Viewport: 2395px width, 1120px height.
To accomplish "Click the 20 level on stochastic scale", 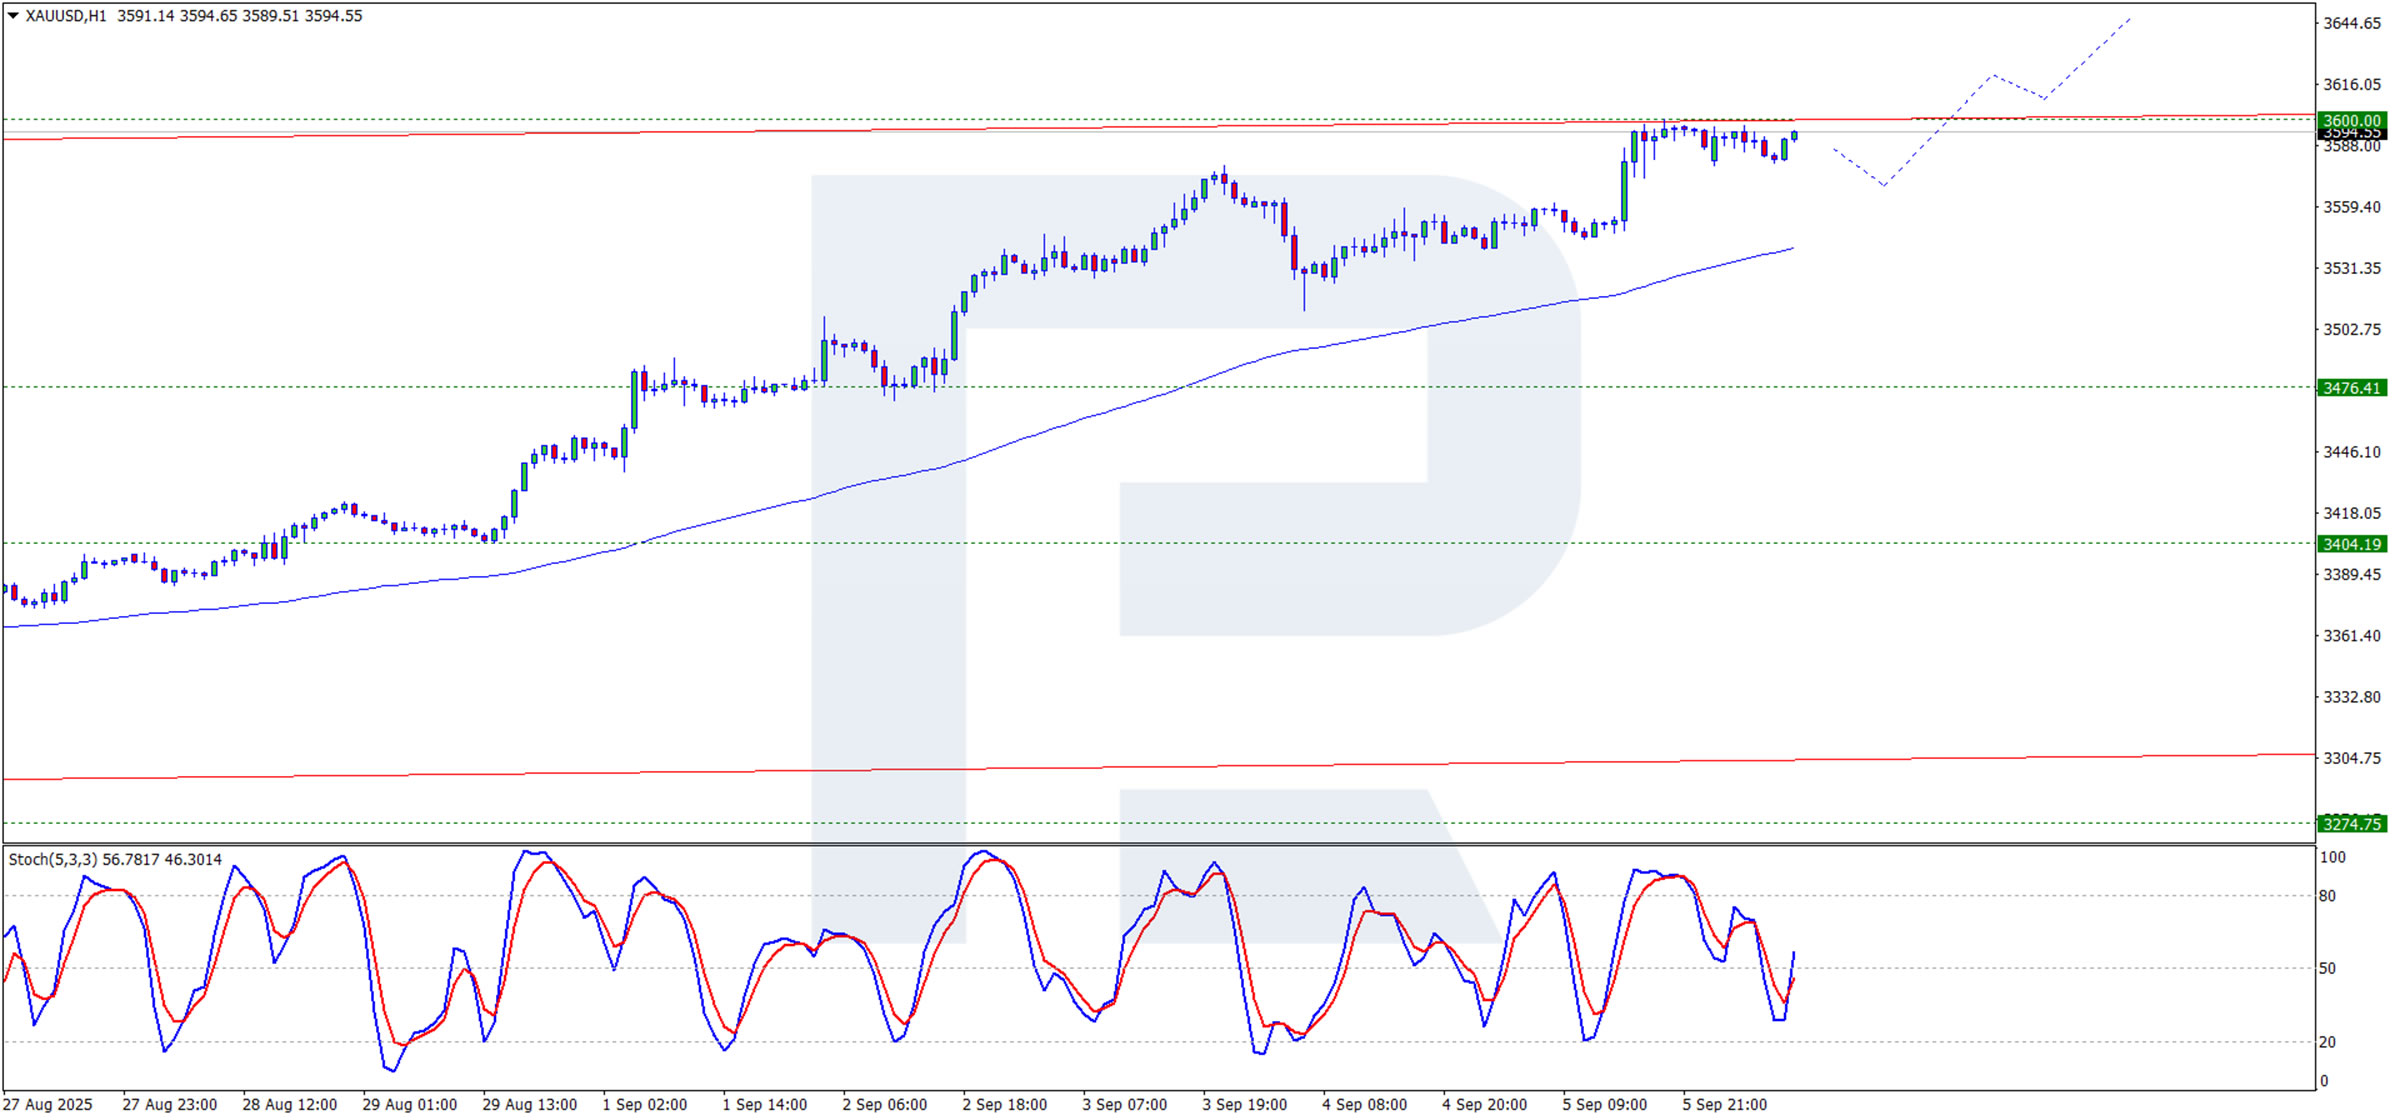I will coord(2328,1042).
